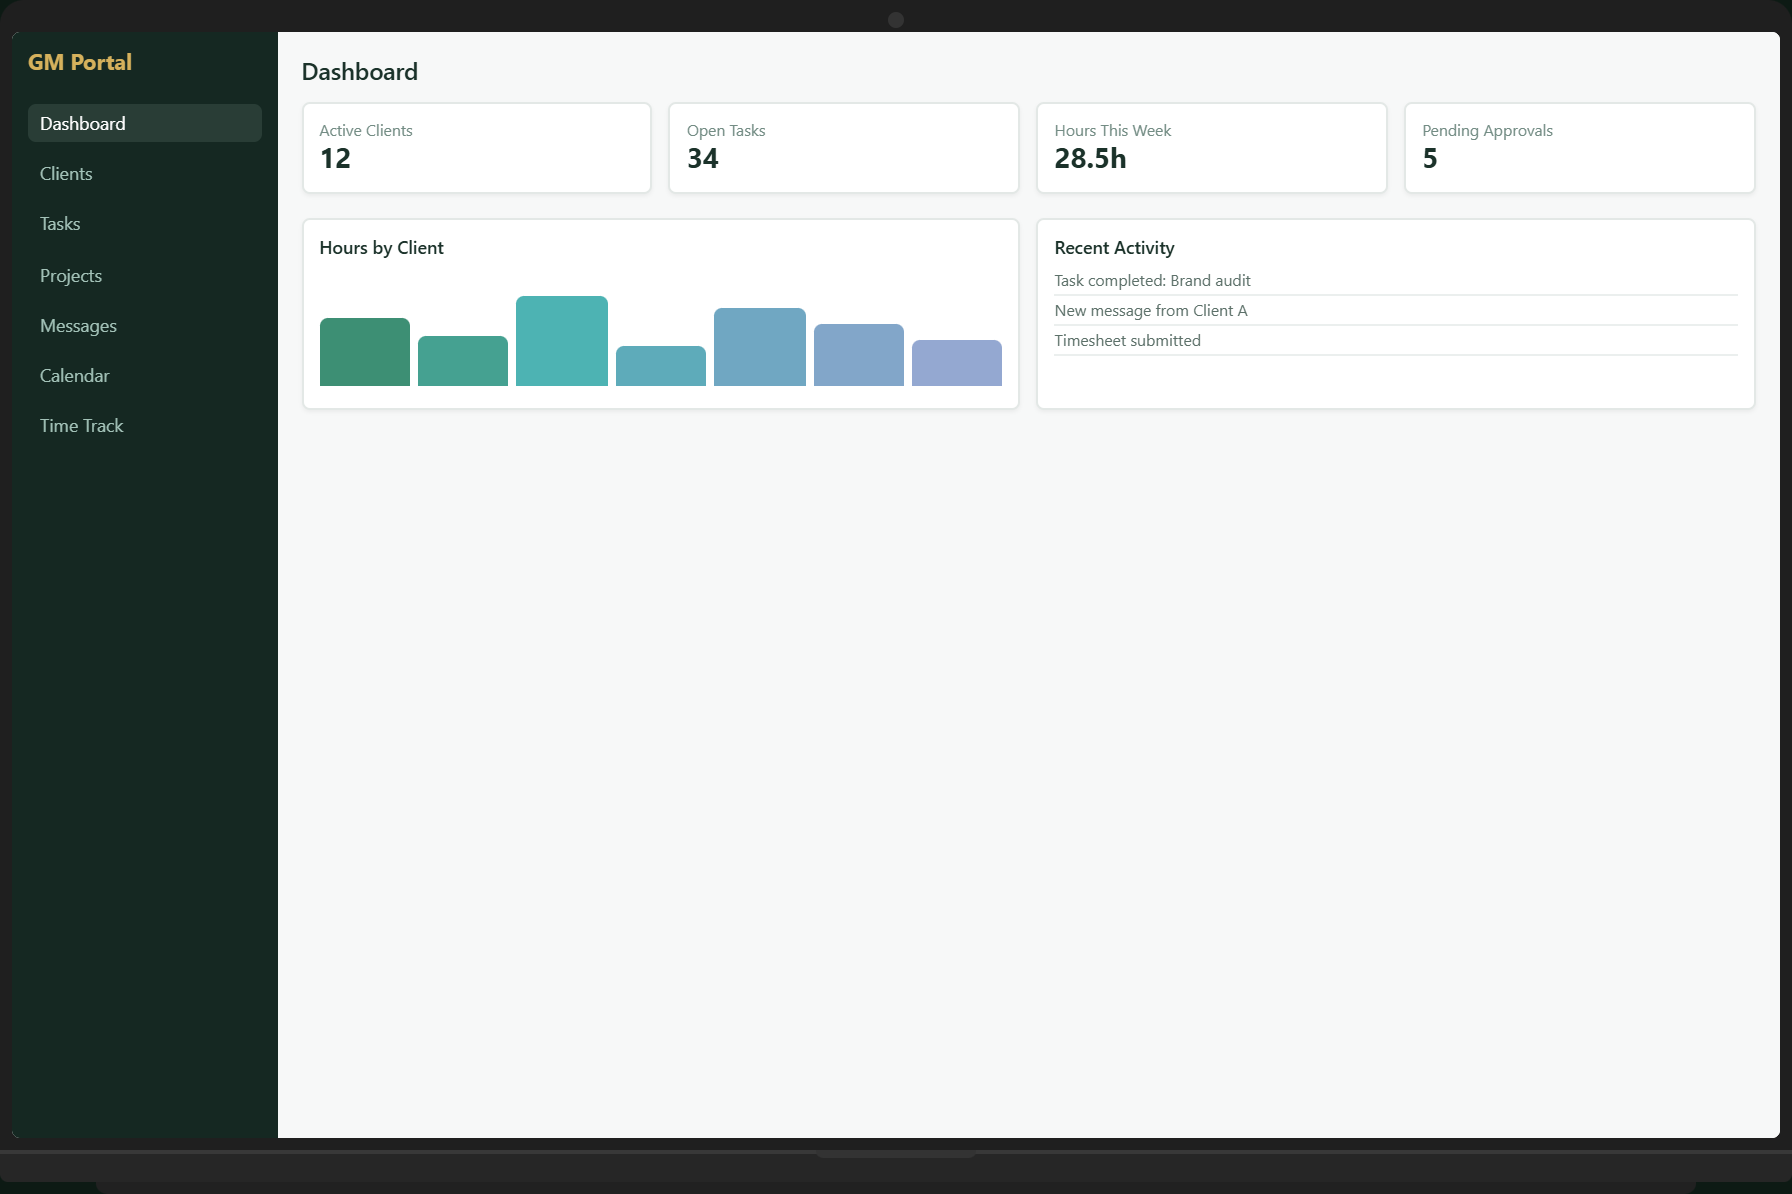The height and width of the screenshot is (1194, 1792).
Task: Click the 'Hours by Client' heading
Action: (x=381, y=248)
